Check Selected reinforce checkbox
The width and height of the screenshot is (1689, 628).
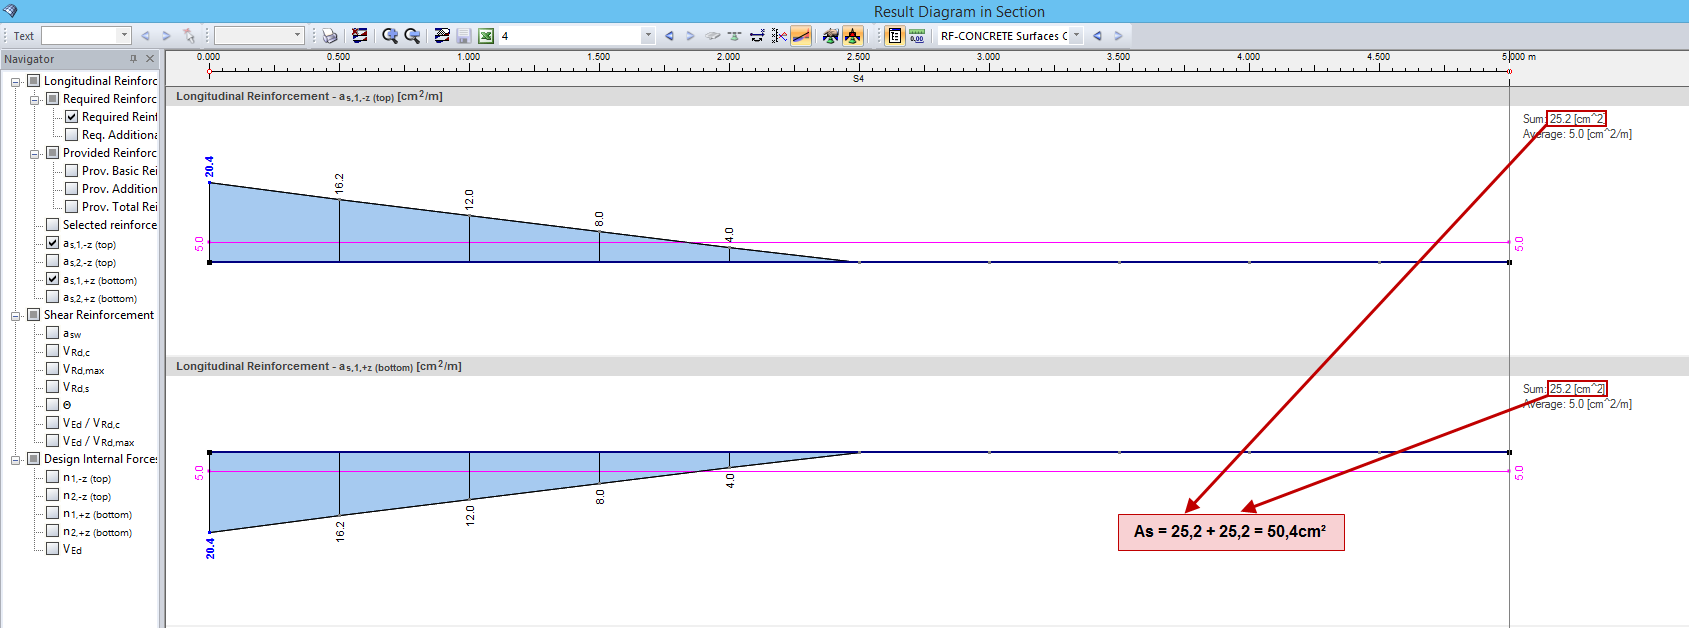click(53, 225)
